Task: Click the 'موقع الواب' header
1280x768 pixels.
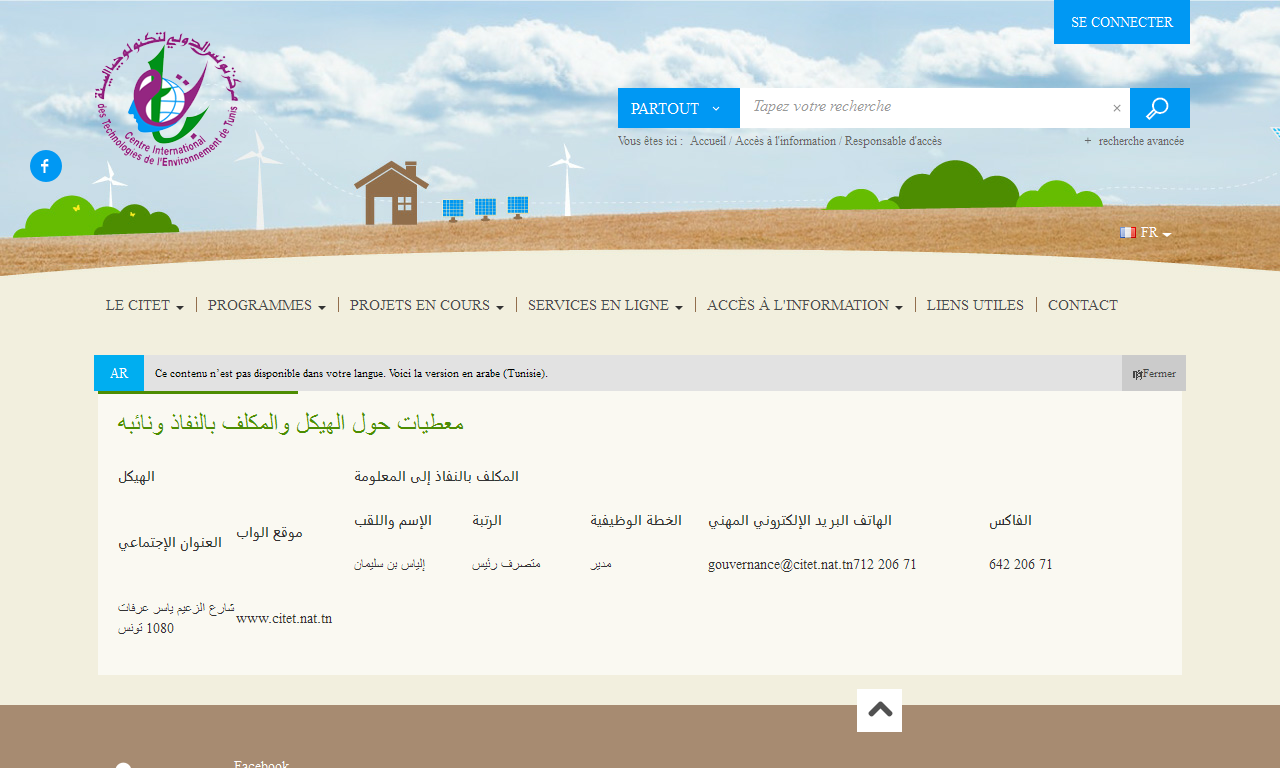Action: 269,532
